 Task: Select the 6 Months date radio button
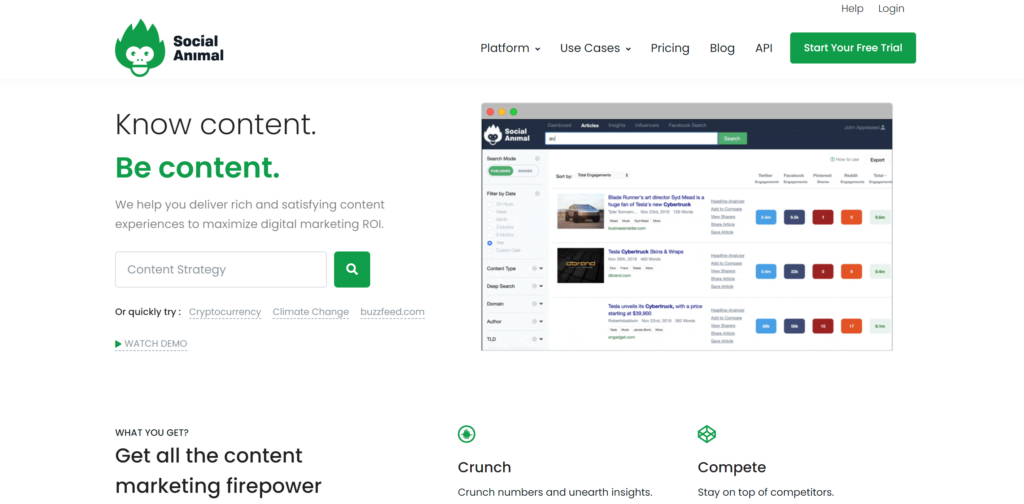[x=490, y=234]
